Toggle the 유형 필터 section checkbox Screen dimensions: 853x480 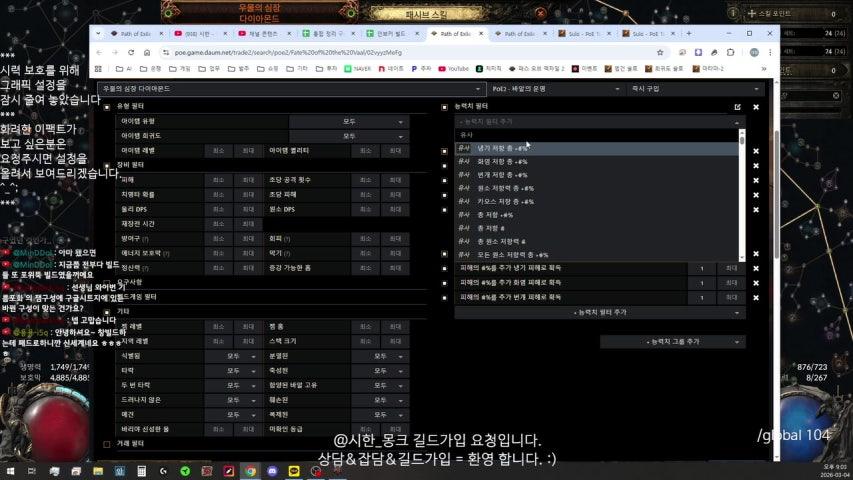(107, 107)
